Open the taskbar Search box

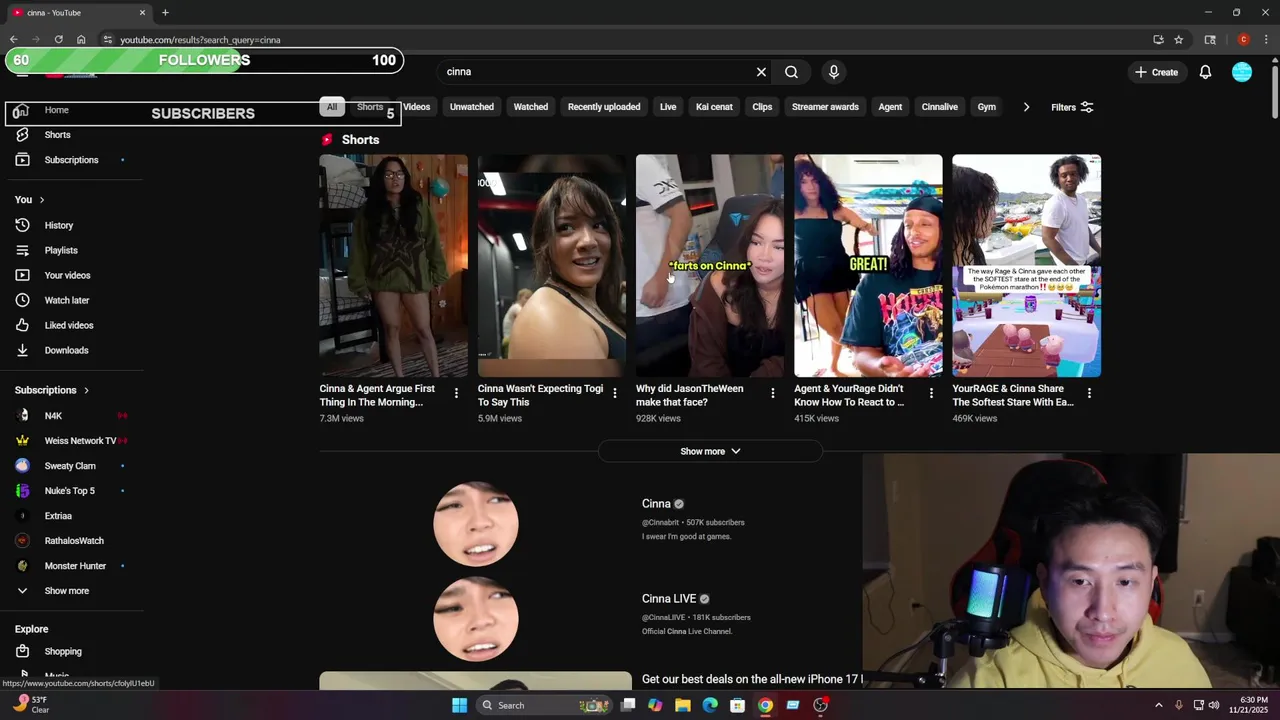point(543,705)
